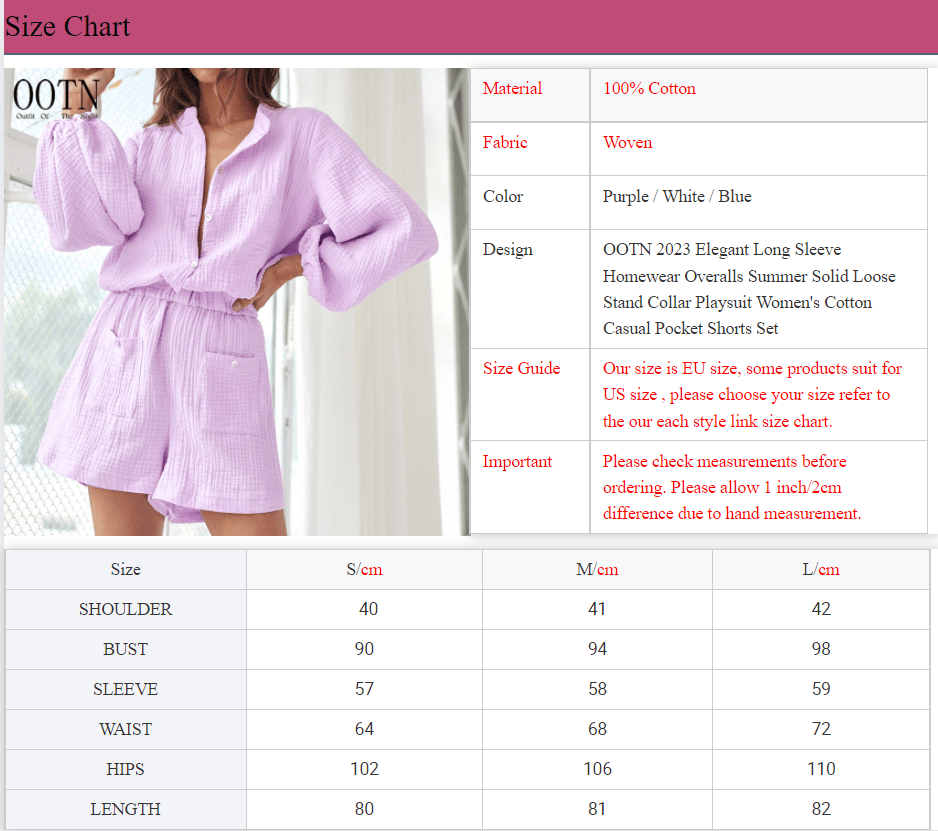
Task: Click the SLEEVE measurement 59 under L
Action: coord(820,689)
